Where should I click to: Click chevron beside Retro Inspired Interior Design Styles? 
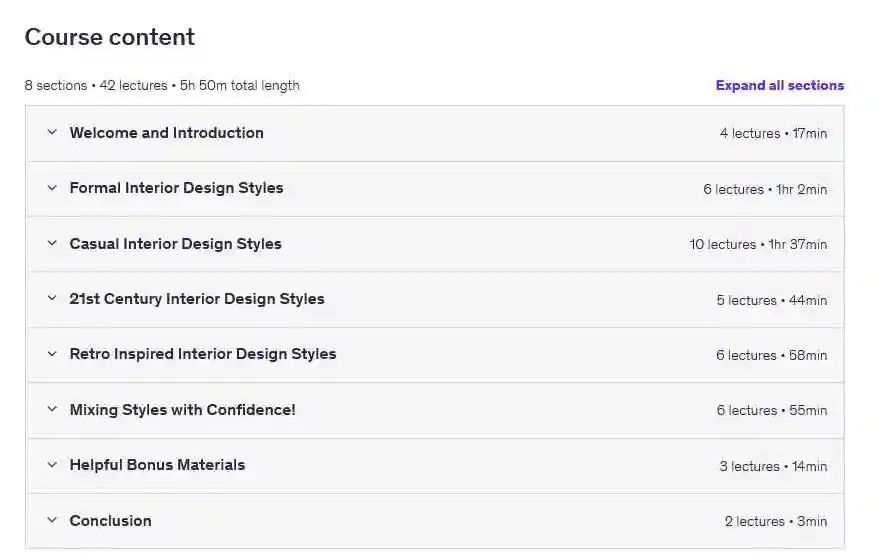[52, 354]
